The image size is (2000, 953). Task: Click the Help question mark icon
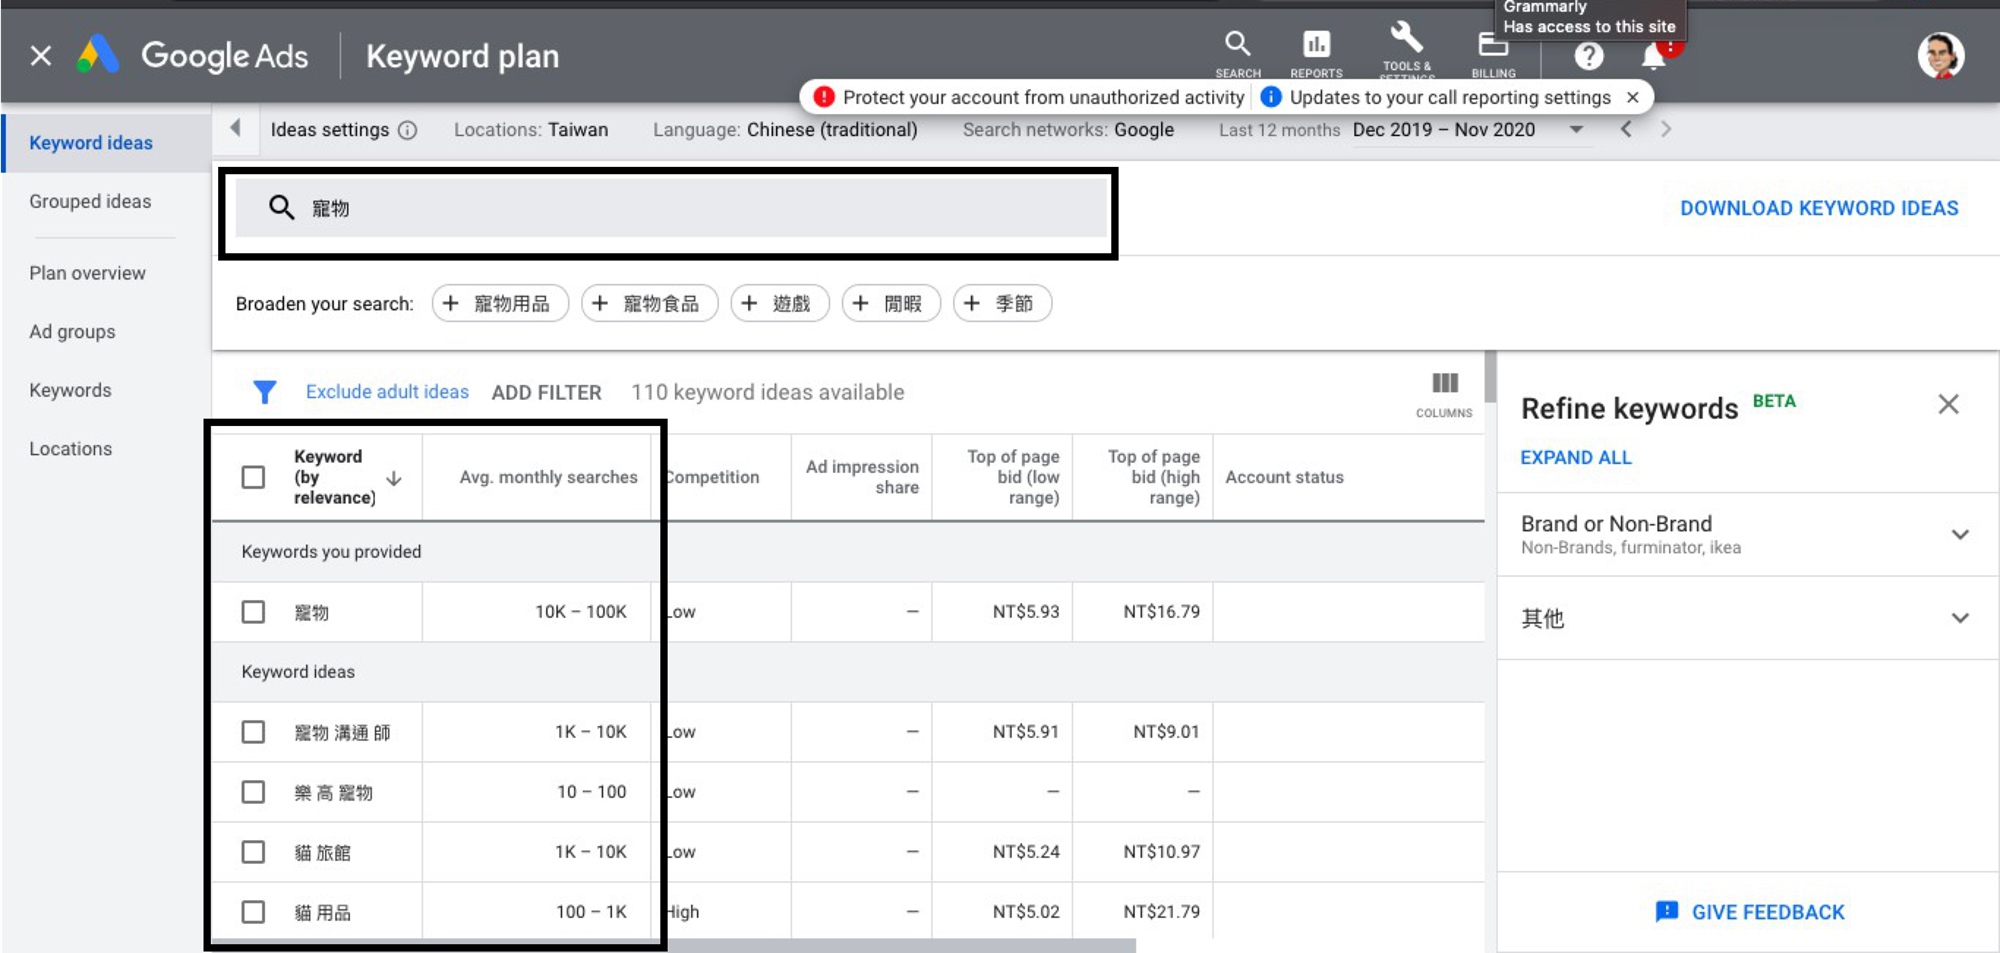click(x=1588, y=56)
